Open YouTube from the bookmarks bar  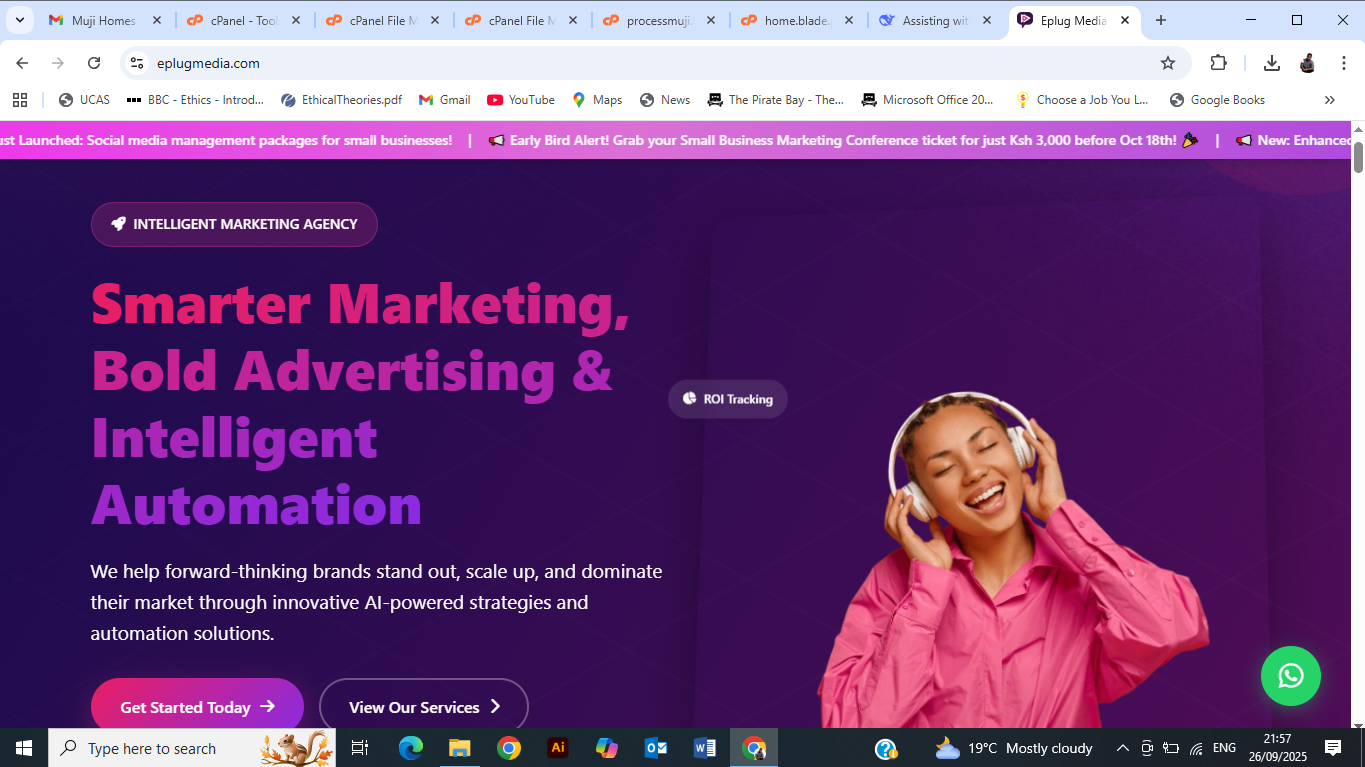coord(522,99)
